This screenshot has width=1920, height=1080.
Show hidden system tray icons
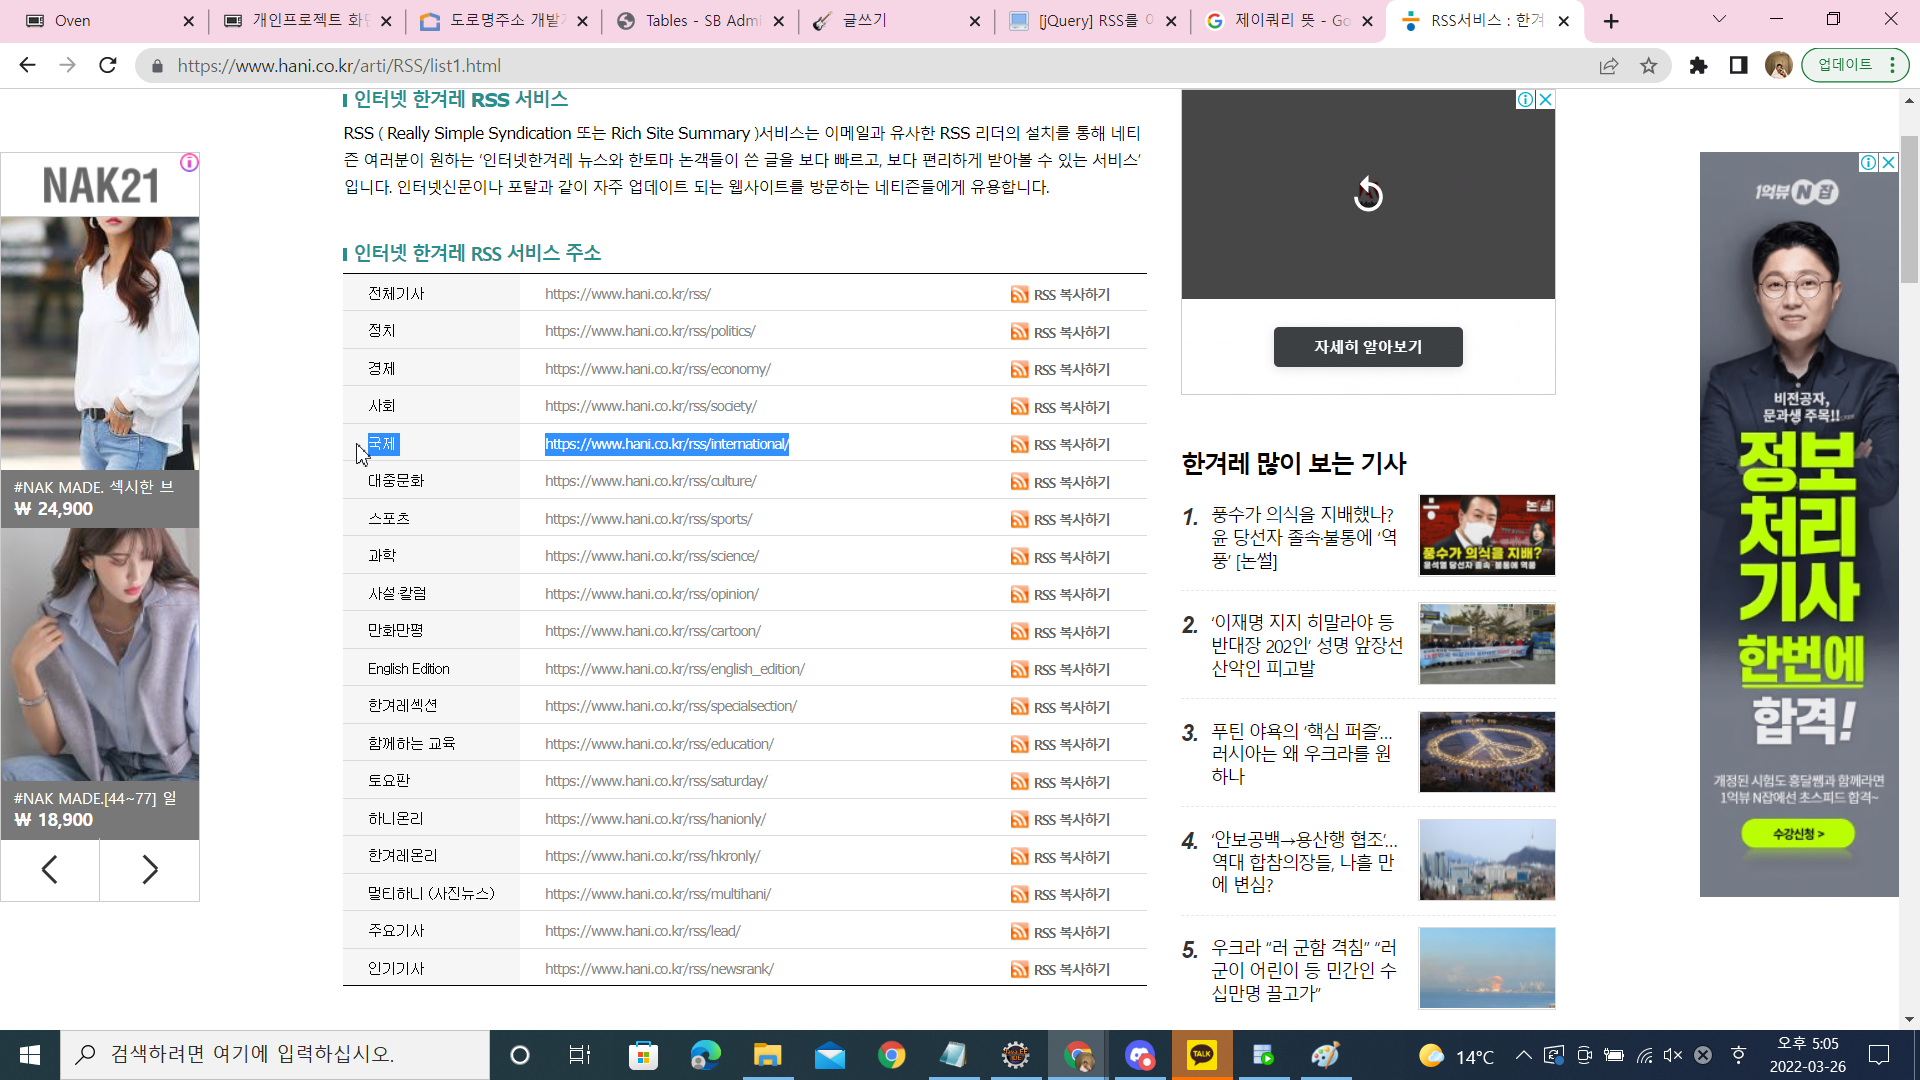(x=1523, y=1055)
